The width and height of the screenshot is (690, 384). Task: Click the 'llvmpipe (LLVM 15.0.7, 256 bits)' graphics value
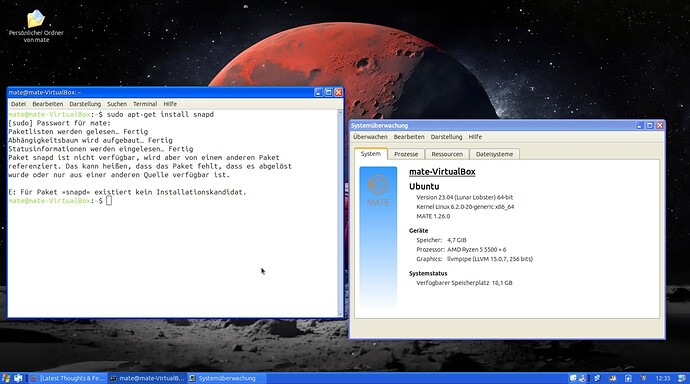pyautogui.click(x=490, y=259)
